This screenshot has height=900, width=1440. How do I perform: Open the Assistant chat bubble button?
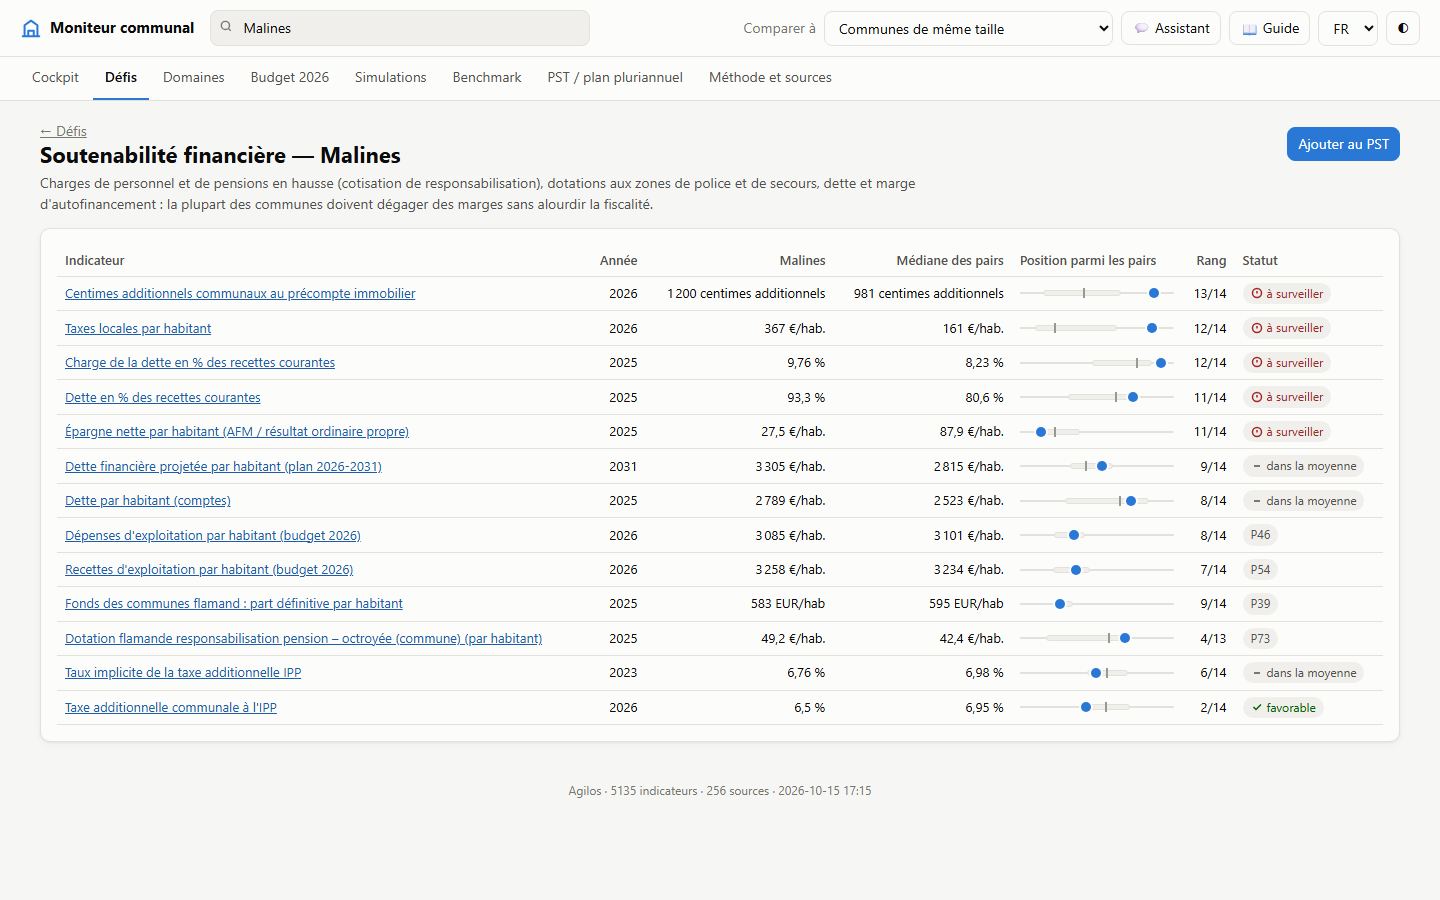coord(1171,28)
